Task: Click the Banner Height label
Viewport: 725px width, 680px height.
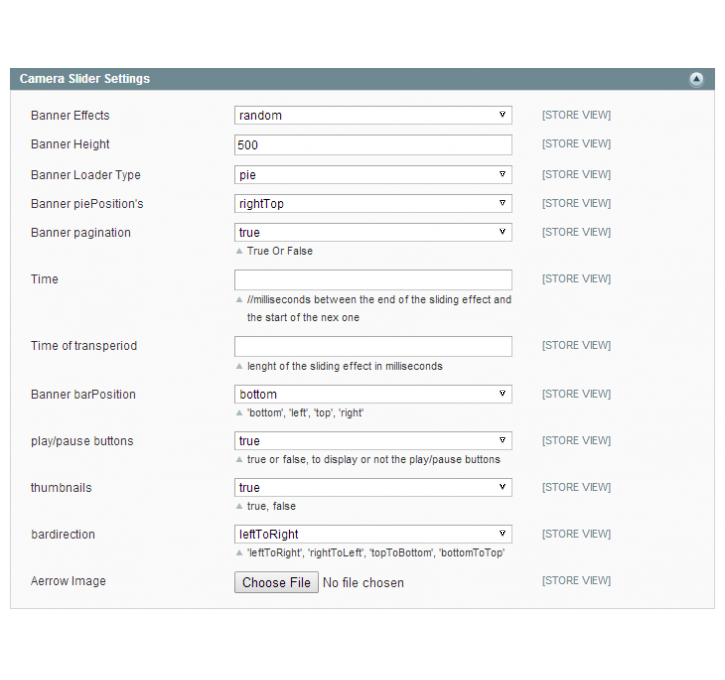Action: [70, 144]
